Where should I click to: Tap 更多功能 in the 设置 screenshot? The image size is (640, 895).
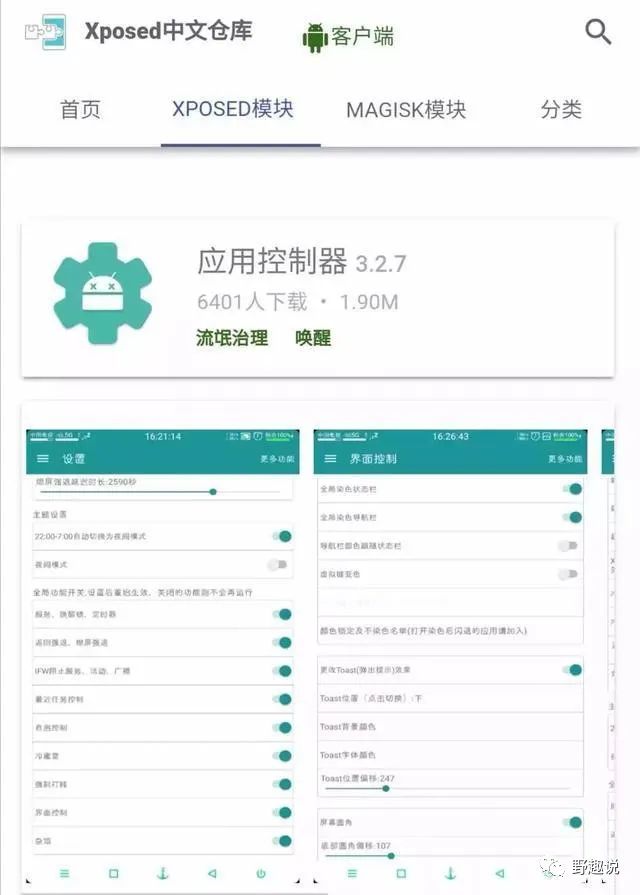click(277, 459)
